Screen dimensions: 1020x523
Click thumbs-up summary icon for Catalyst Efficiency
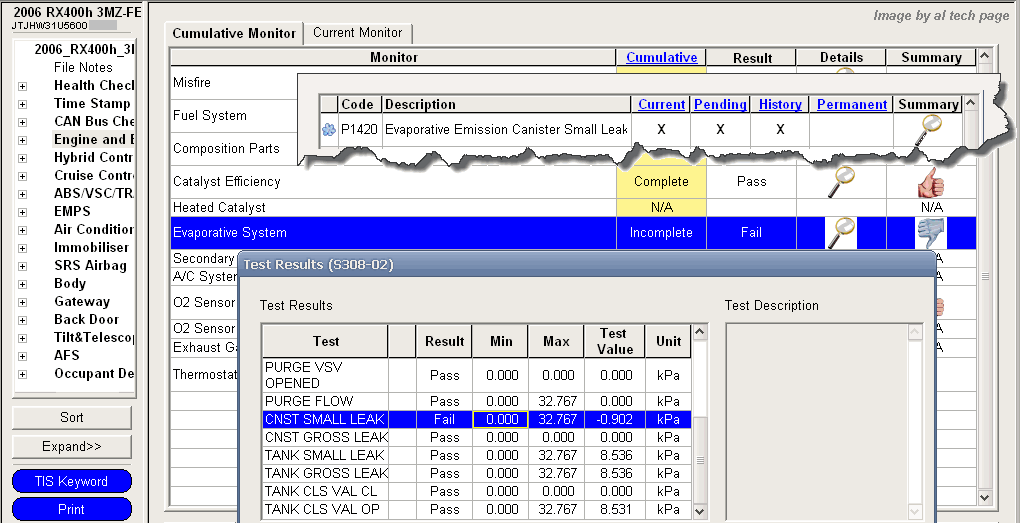pos(931,181)
